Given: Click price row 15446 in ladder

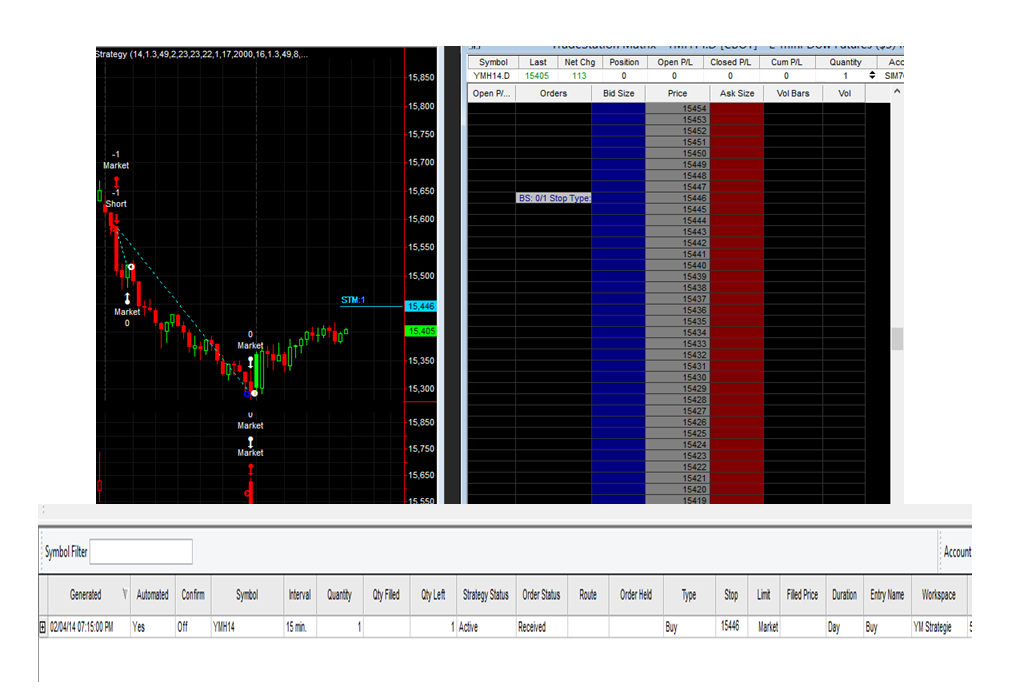Looking at the screenshot, I should point(678,198).
